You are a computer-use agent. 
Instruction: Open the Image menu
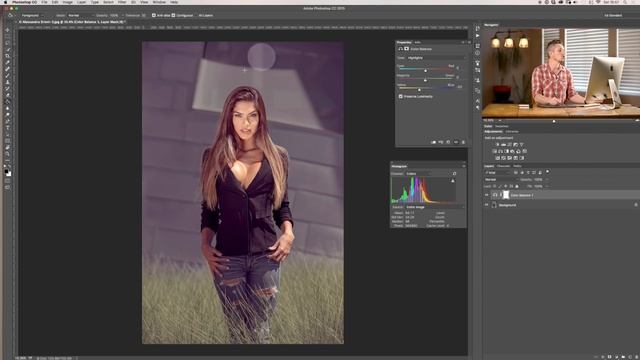[x=67, y=2]
